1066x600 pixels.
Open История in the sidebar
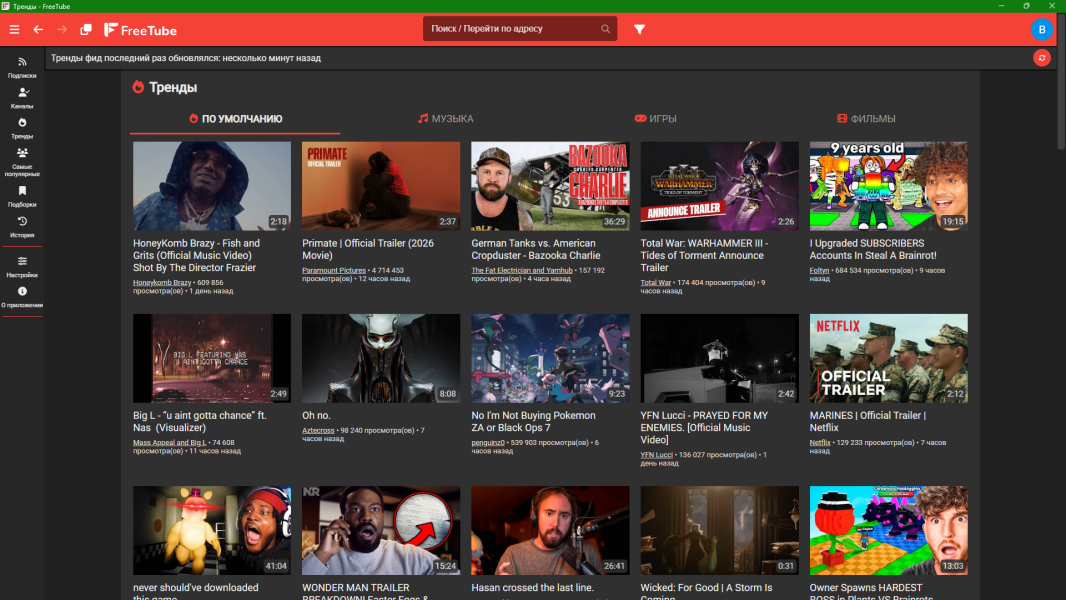point(22,227)
